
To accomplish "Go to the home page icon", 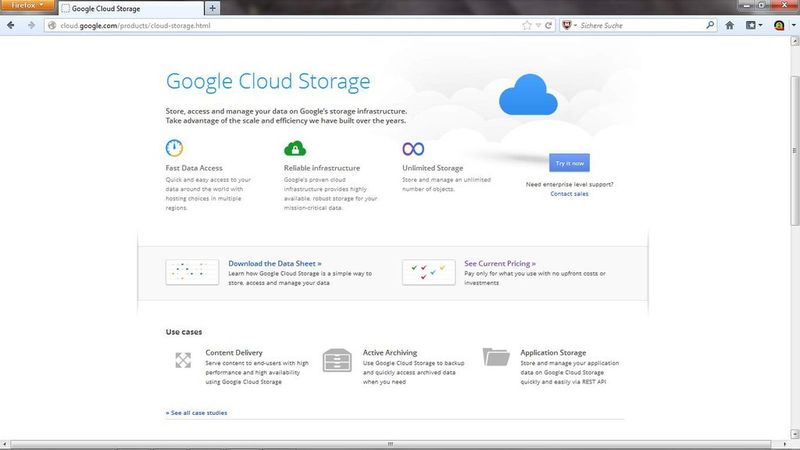I will point(730,25).
